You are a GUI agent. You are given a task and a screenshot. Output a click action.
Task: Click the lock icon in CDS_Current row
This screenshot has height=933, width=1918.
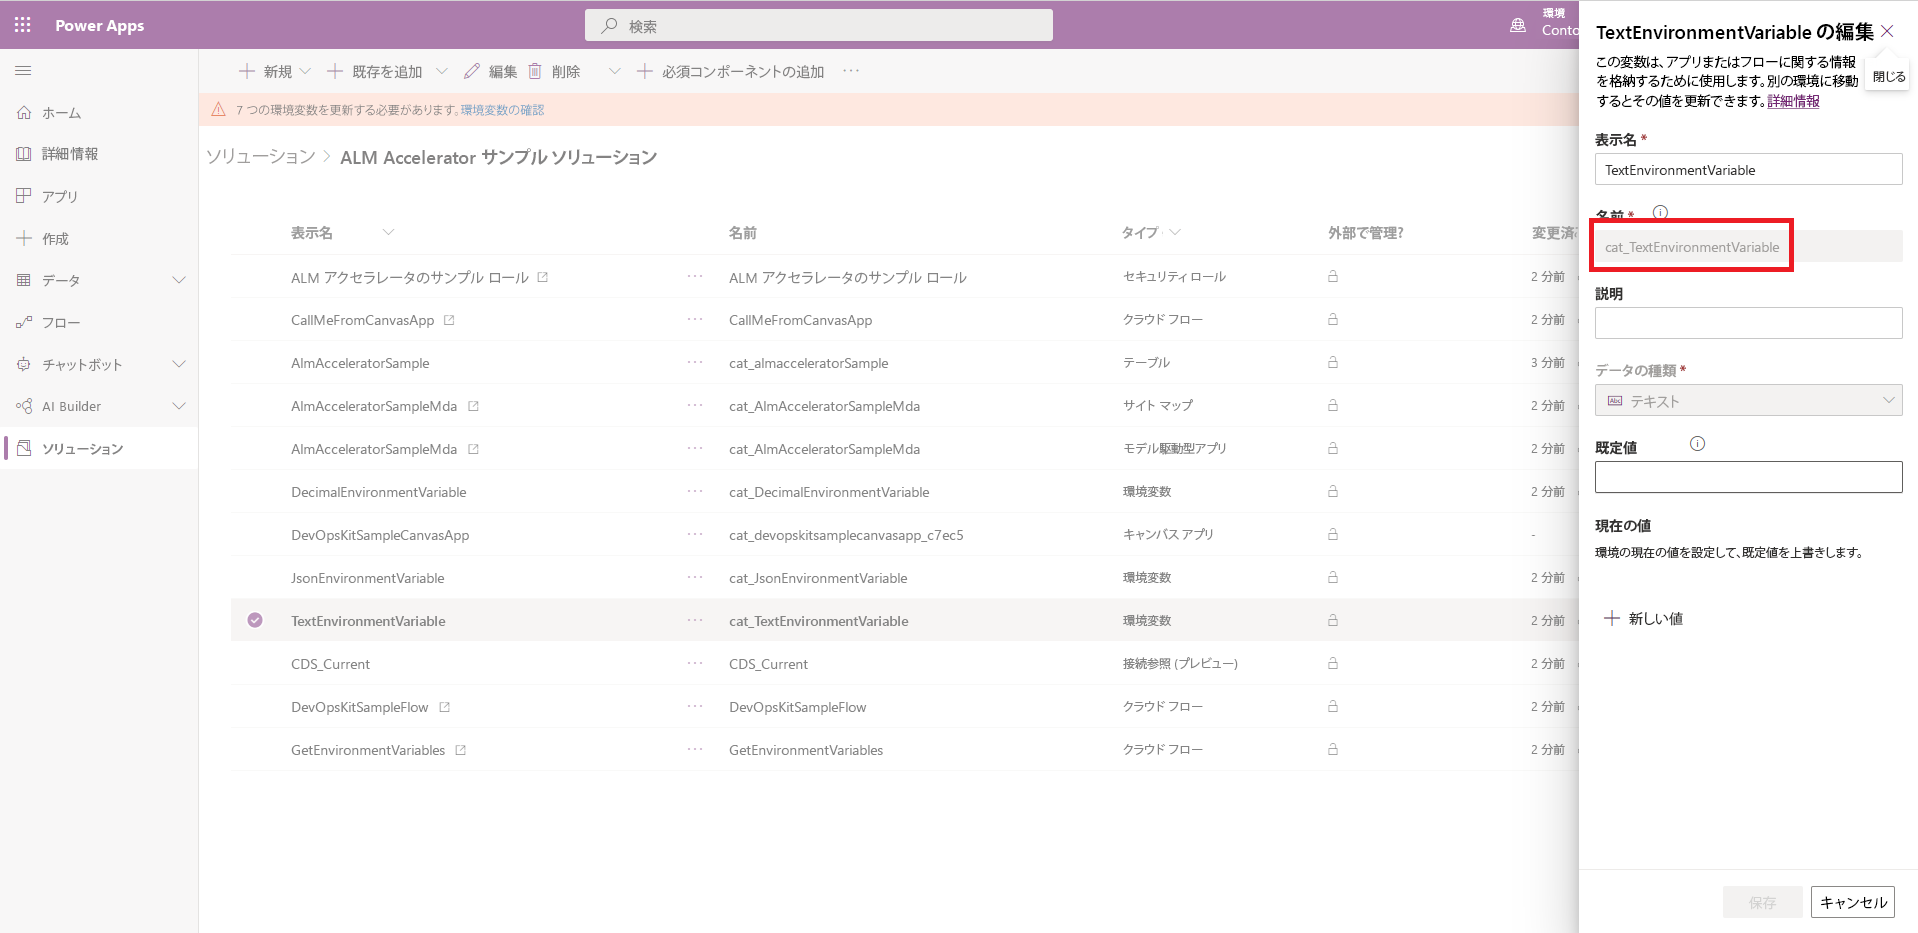(x=1333, y=664)
